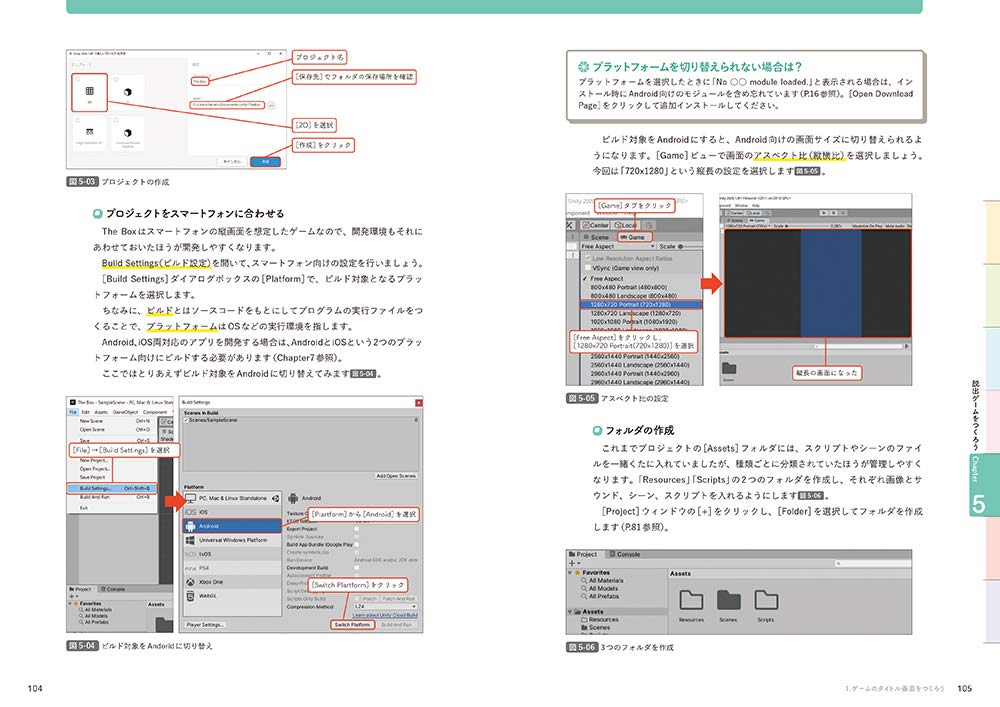Image resolution: width=1000 pixels, height=707 pixels.
Task: Switch to the Scene tab above Free Aspect
Action: (596, 237)
